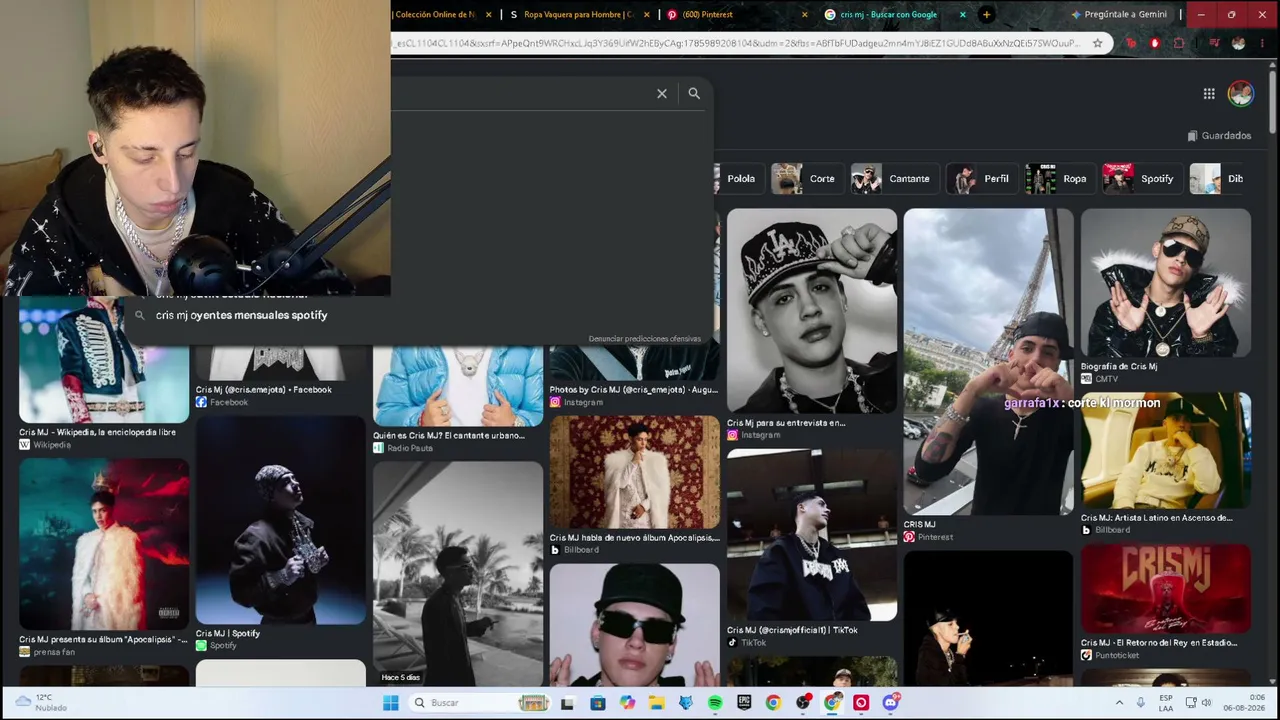Viewport: 1280px width, 720px height.
Task: Click the microphone icon in the system tray
Action: tap(1141, 703)
